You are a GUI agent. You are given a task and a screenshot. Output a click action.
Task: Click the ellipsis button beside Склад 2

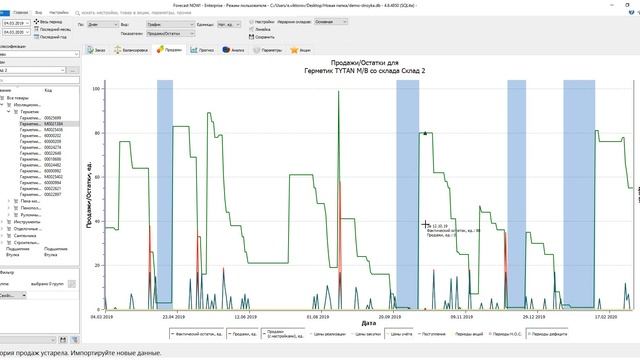click(x=73, y=70)
